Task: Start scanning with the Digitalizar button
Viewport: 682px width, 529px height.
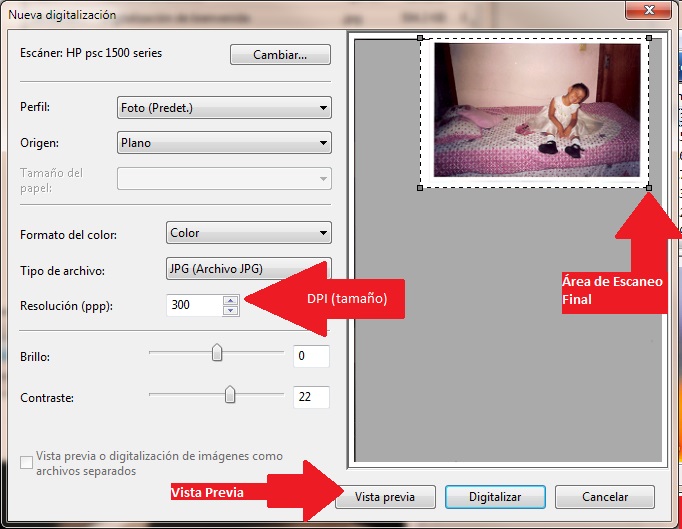Action: [495, 497]
